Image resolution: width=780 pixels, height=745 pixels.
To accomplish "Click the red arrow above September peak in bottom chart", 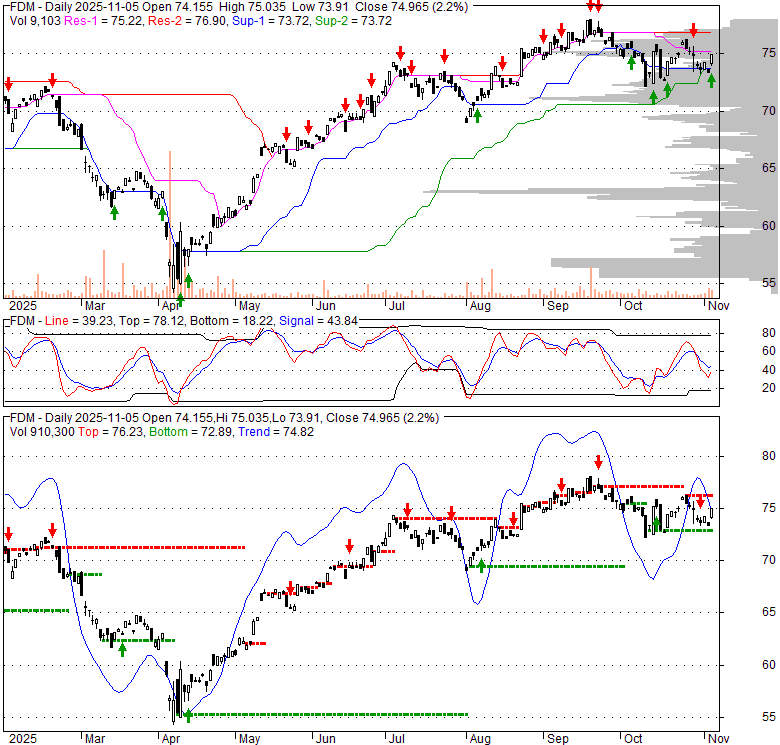I will (598, 462).
